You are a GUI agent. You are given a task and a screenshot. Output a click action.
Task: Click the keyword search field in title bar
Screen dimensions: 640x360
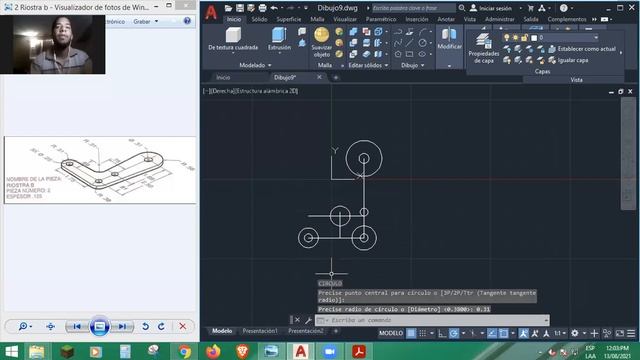414,8
